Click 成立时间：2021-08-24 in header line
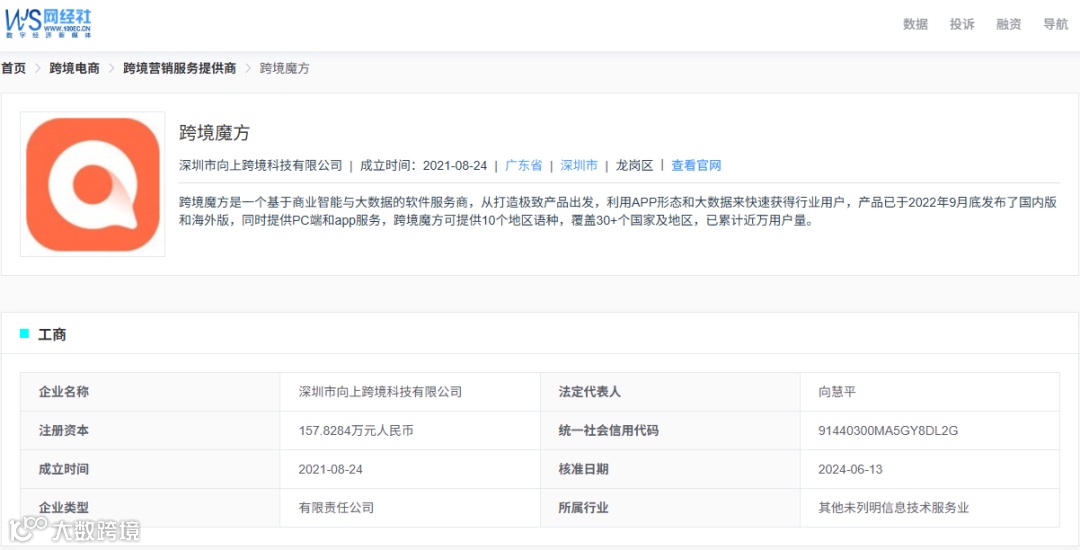Screen dimensions: 1080x550 (x=424, y=165)
